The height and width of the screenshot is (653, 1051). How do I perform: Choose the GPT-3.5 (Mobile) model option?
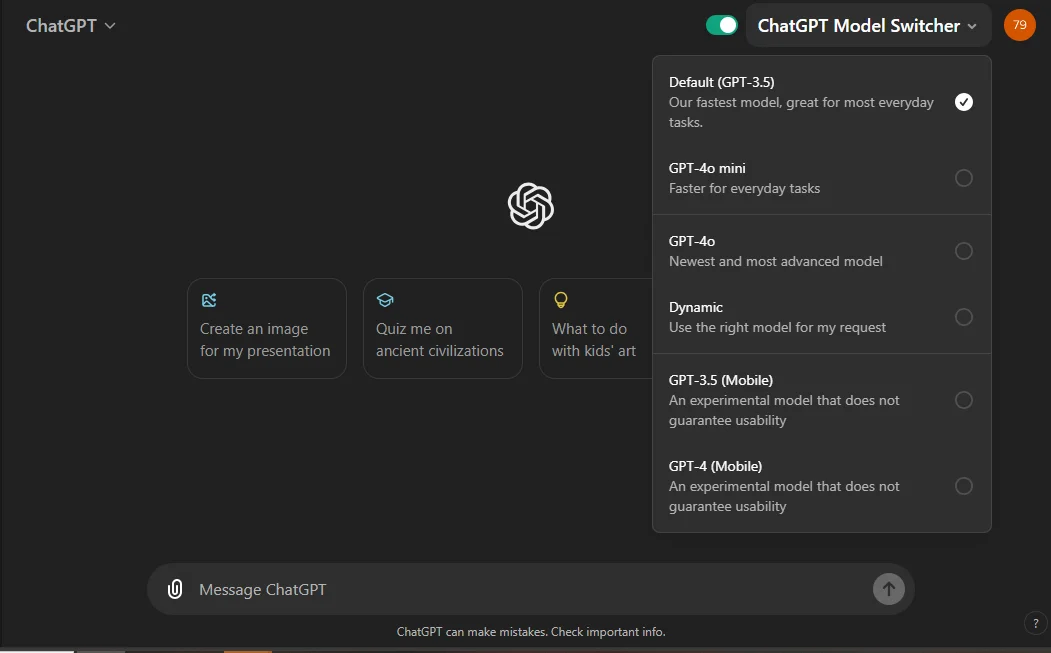click(x=822, y=400)
